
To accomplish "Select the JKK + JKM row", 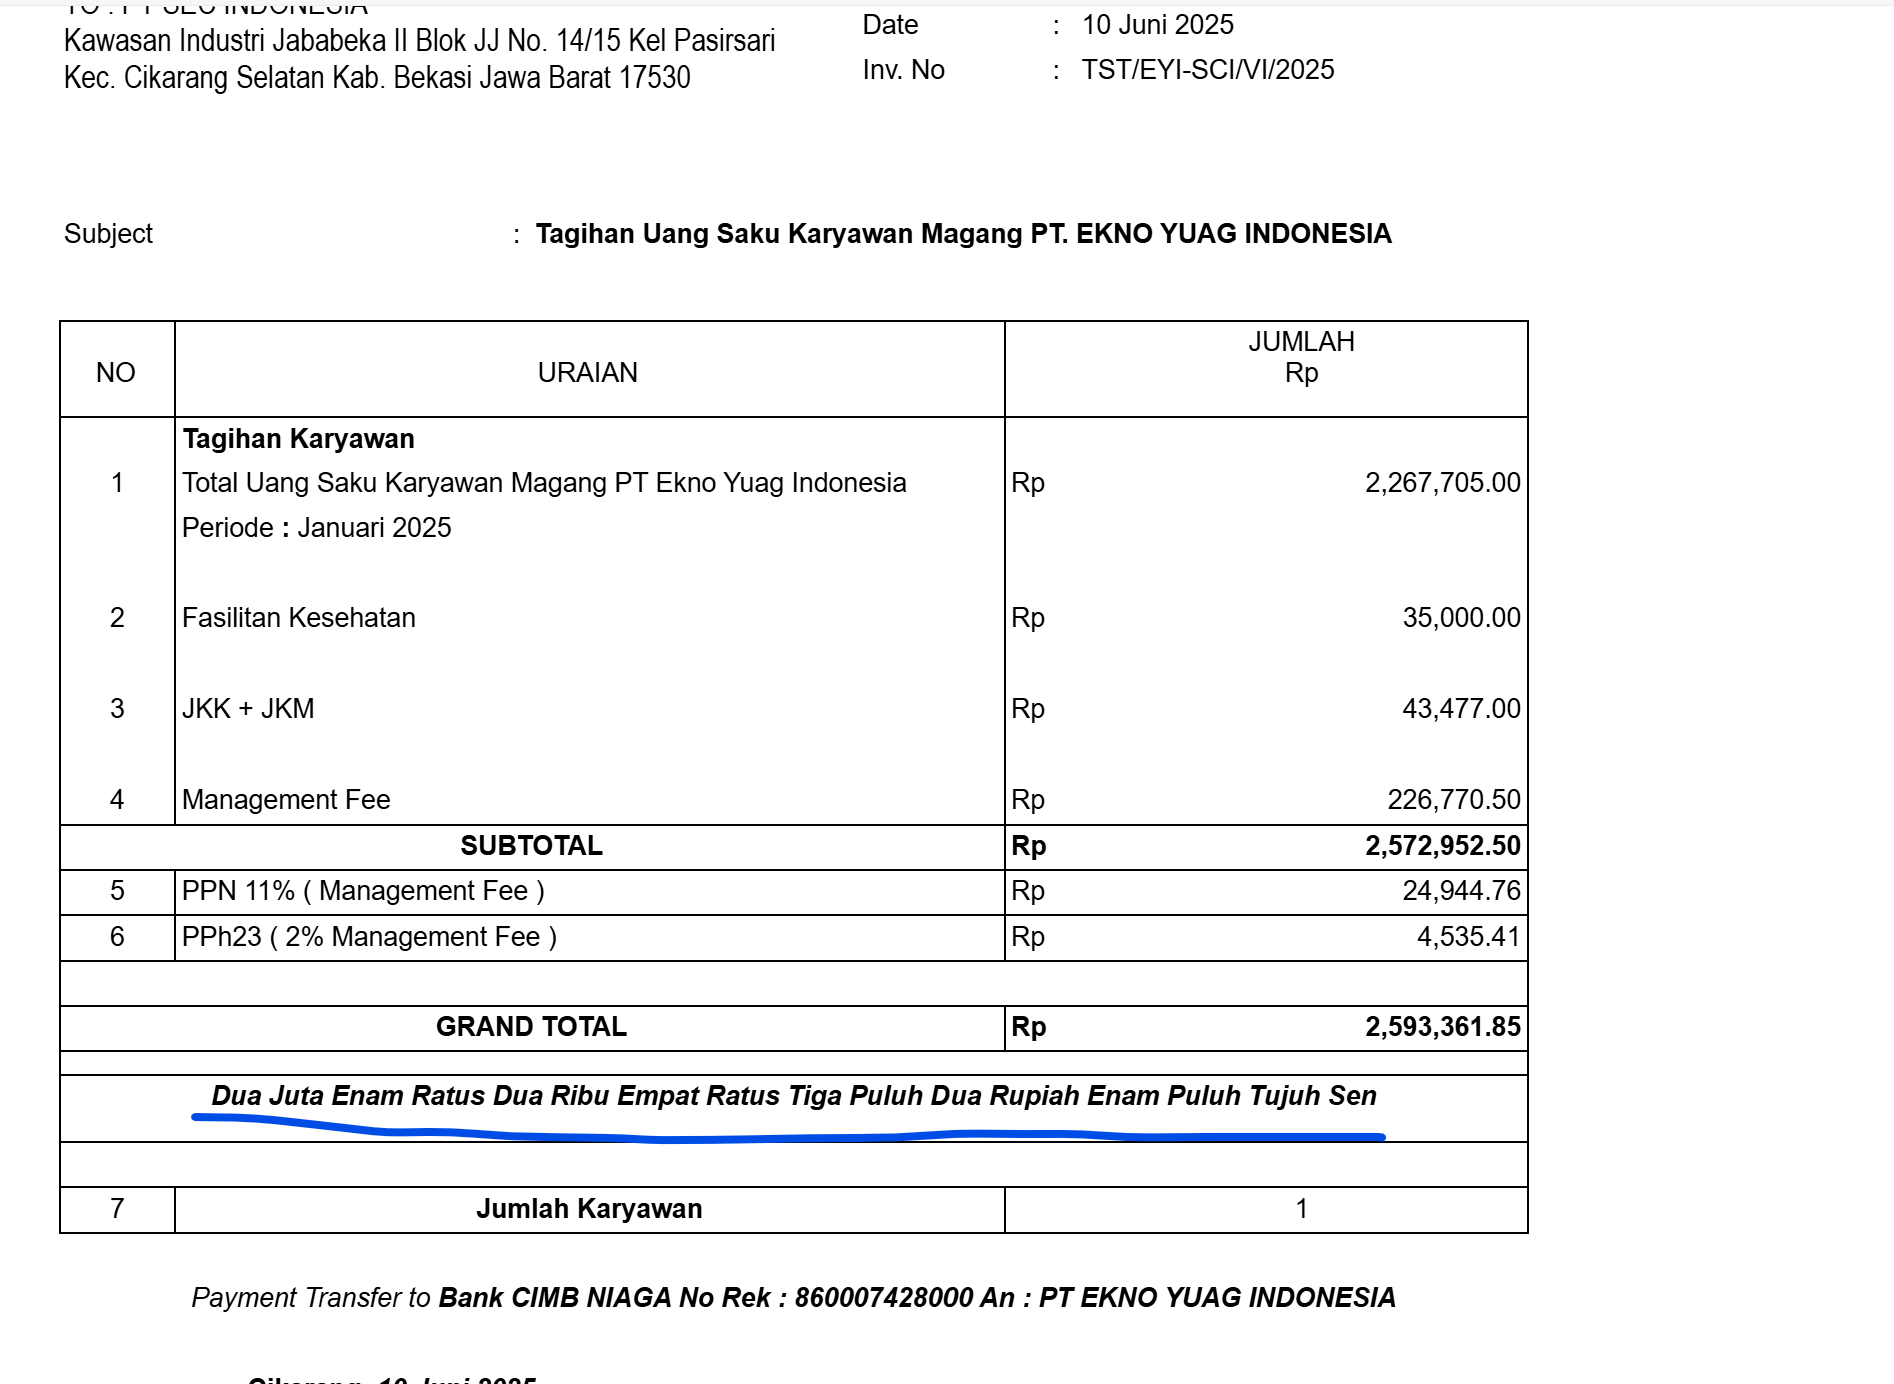I will click(x=248, y=709).
